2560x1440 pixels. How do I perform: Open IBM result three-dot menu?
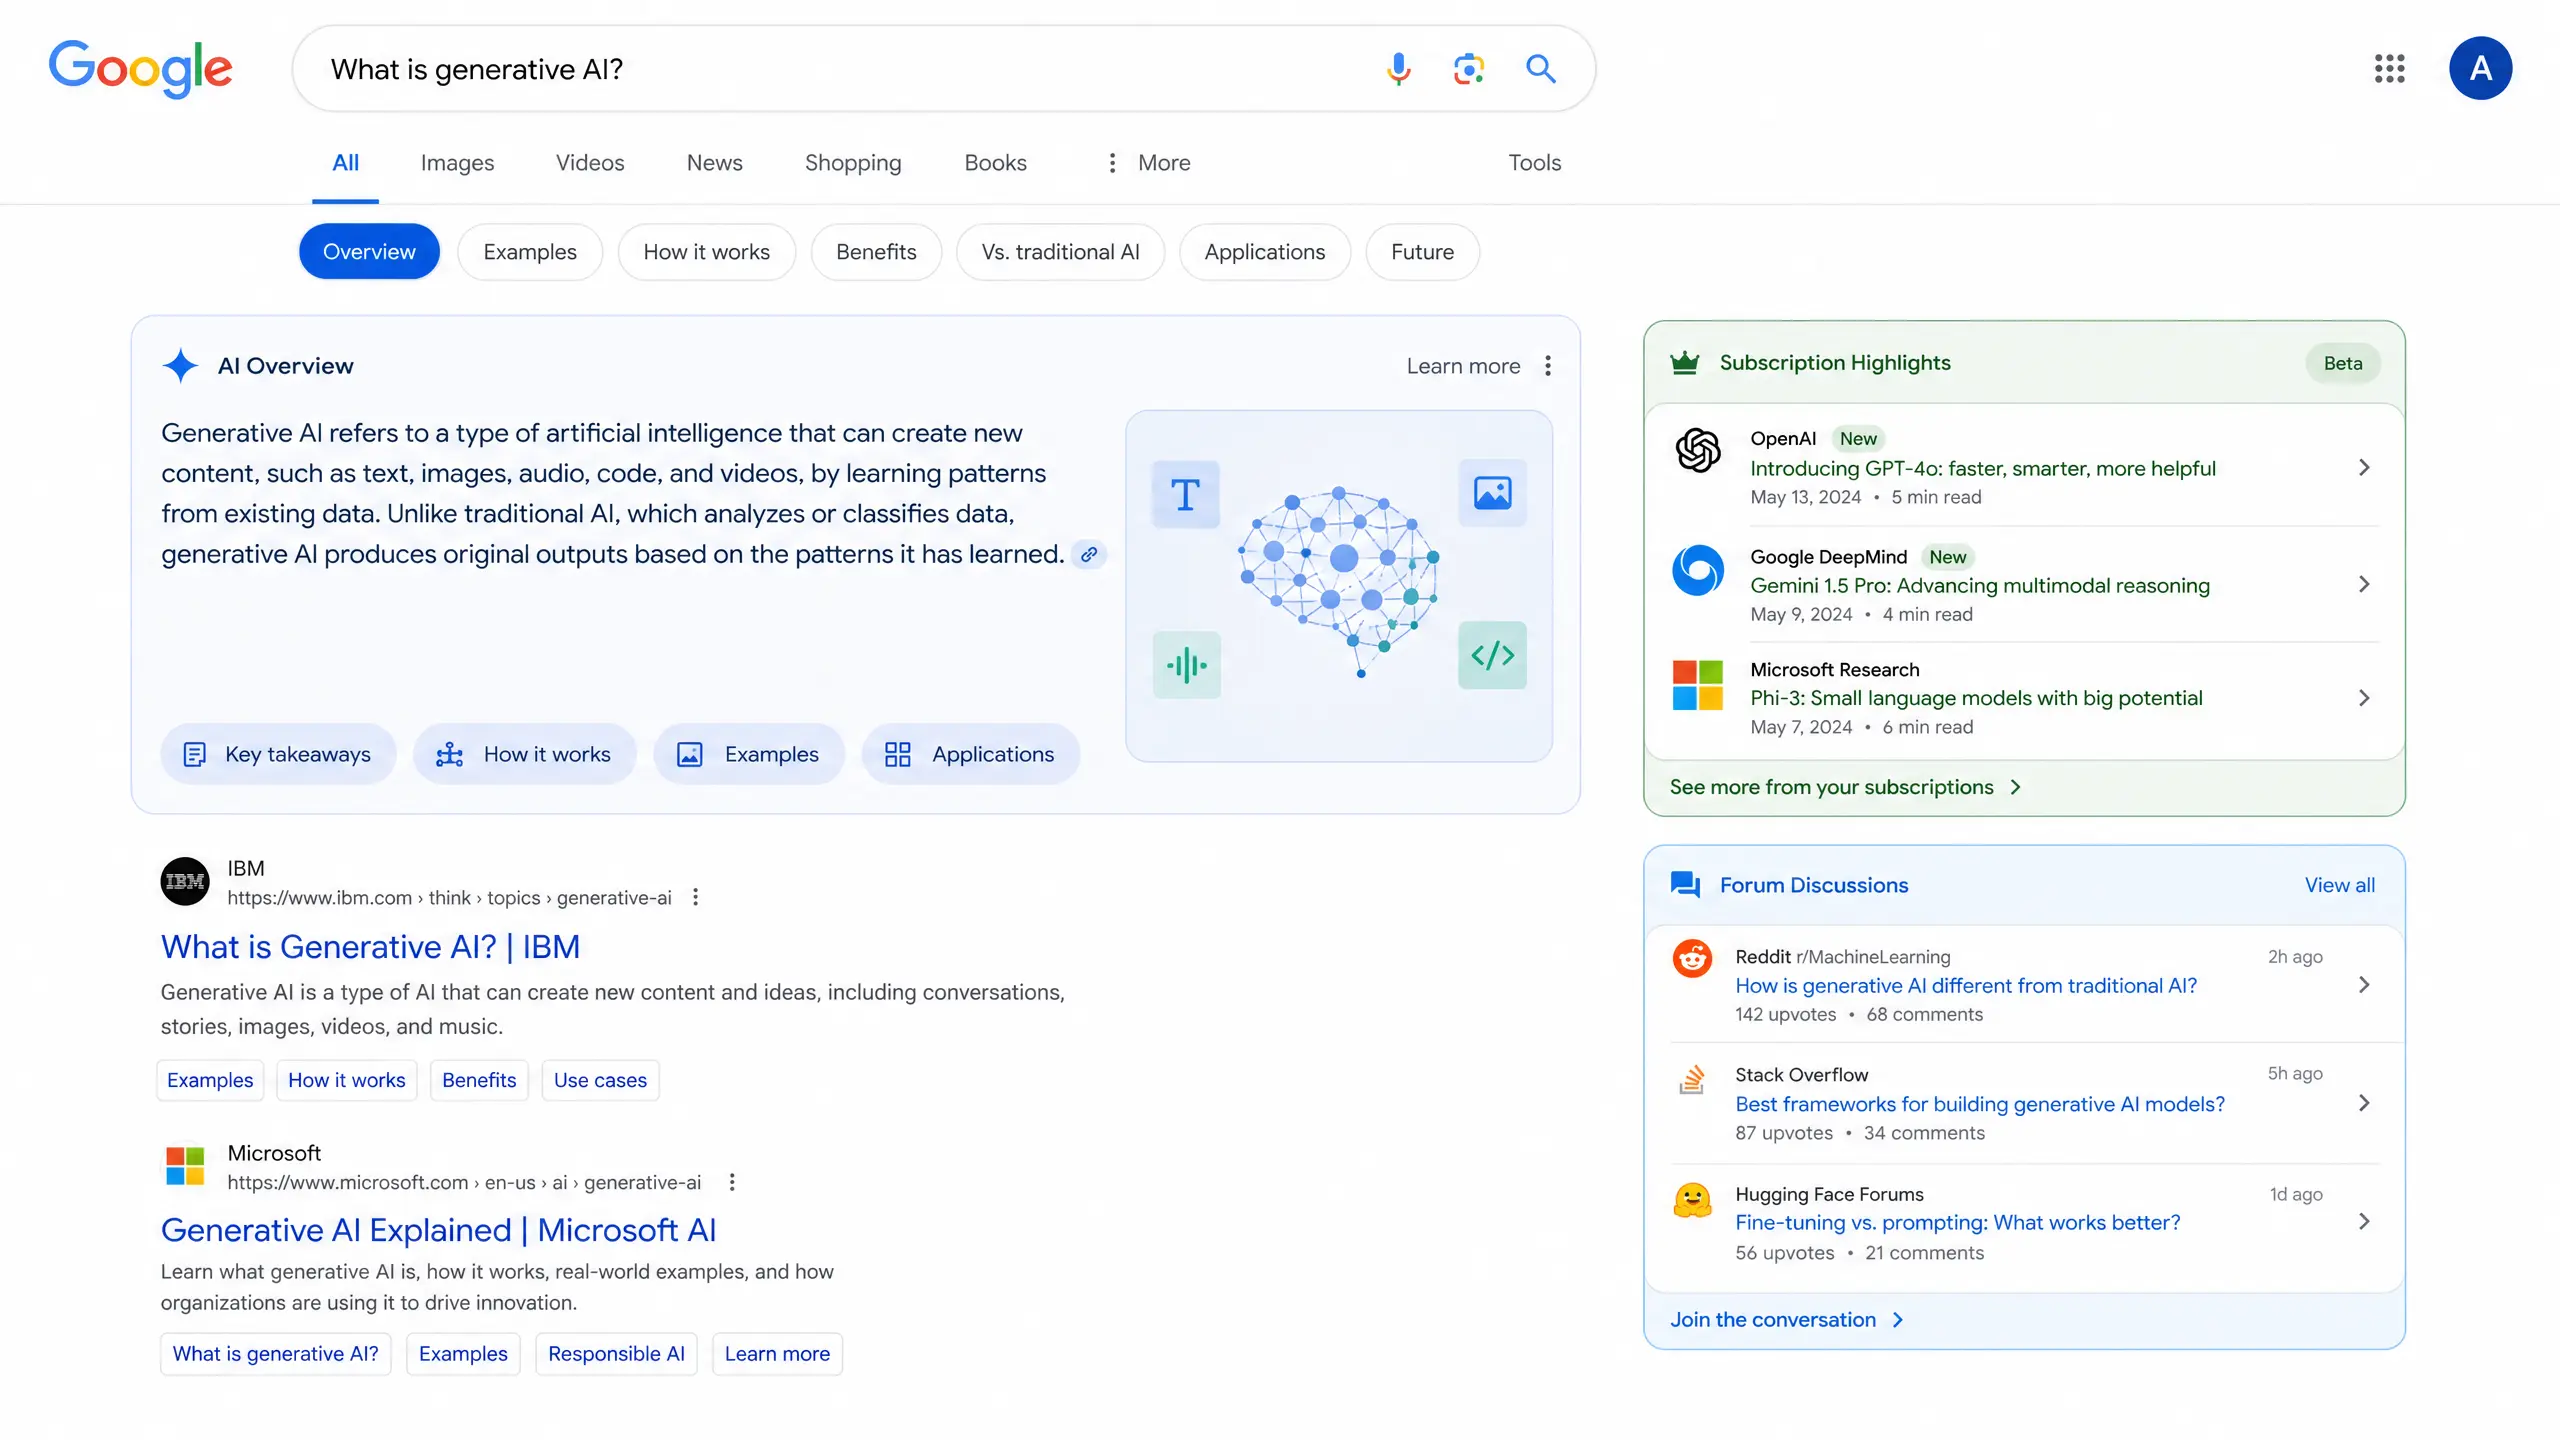click(x=696, y=898)
